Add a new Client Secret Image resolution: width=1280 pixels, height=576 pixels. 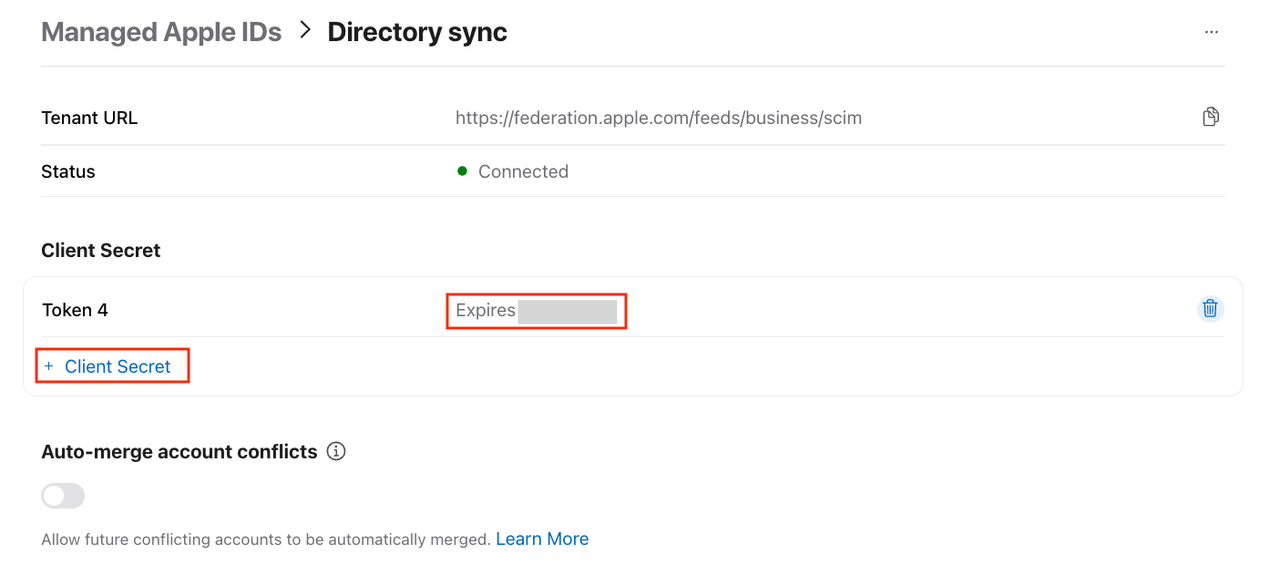point(117,367)
